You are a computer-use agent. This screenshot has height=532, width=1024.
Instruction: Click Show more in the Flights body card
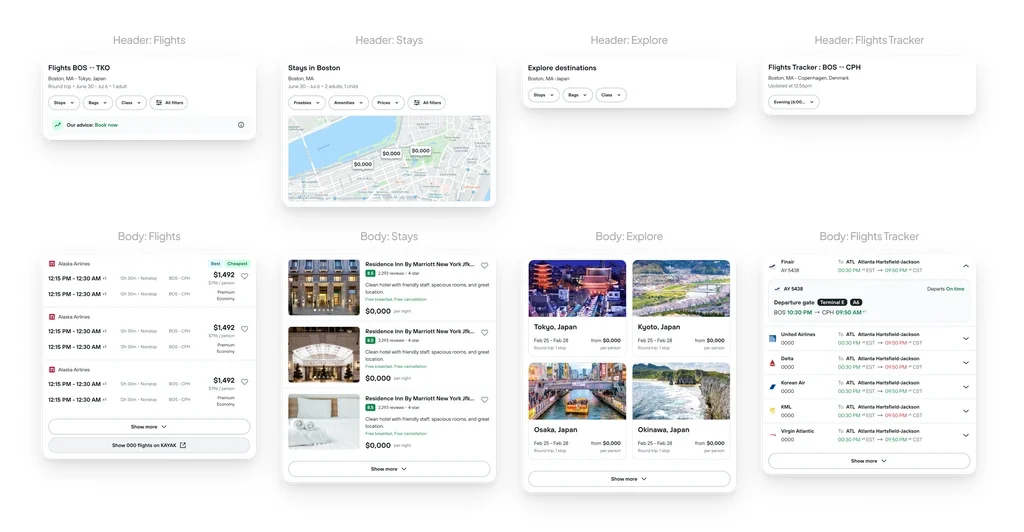(149, 427)
